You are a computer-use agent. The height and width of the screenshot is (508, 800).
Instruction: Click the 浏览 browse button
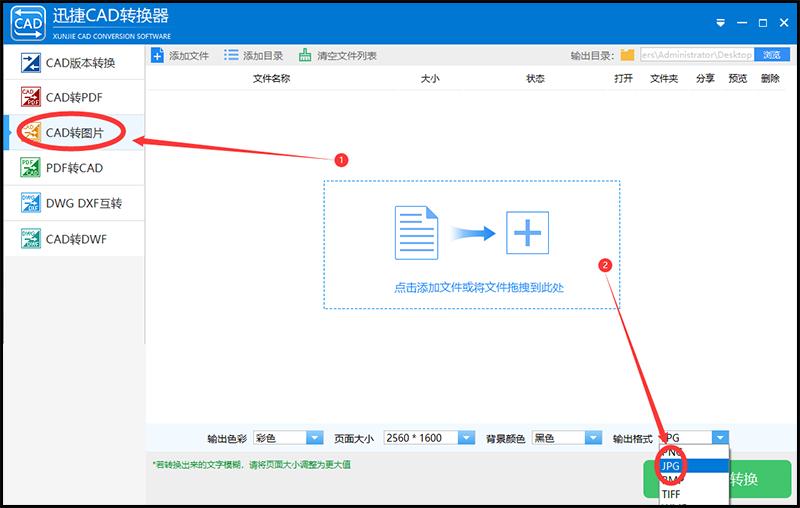(x=772, y=55)
